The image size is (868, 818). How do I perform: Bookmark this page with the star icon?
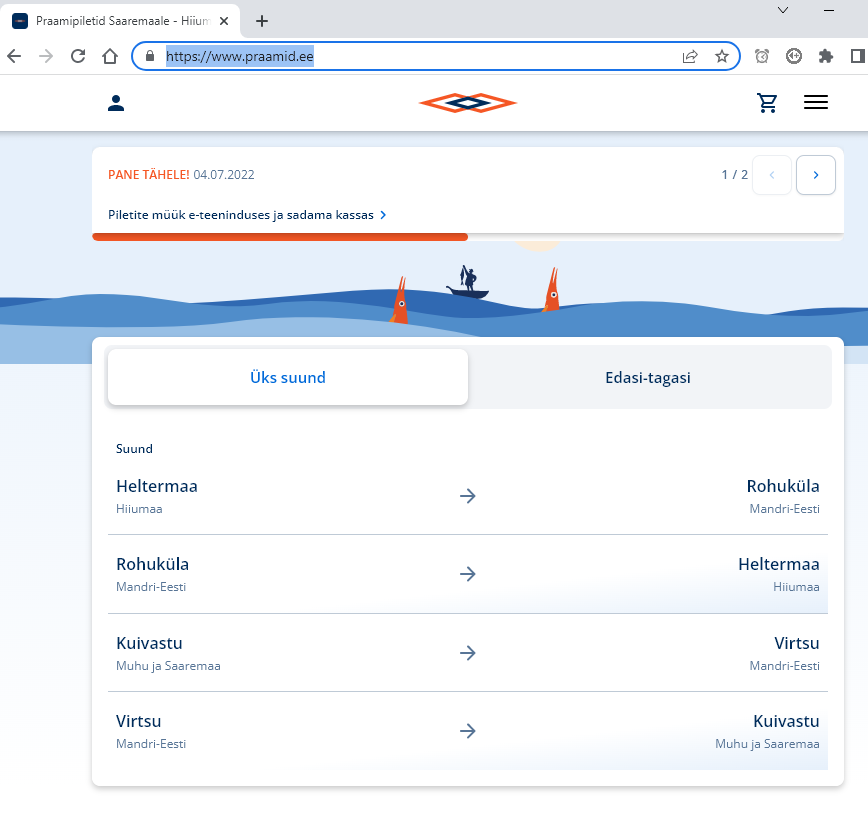click(721, 57)
